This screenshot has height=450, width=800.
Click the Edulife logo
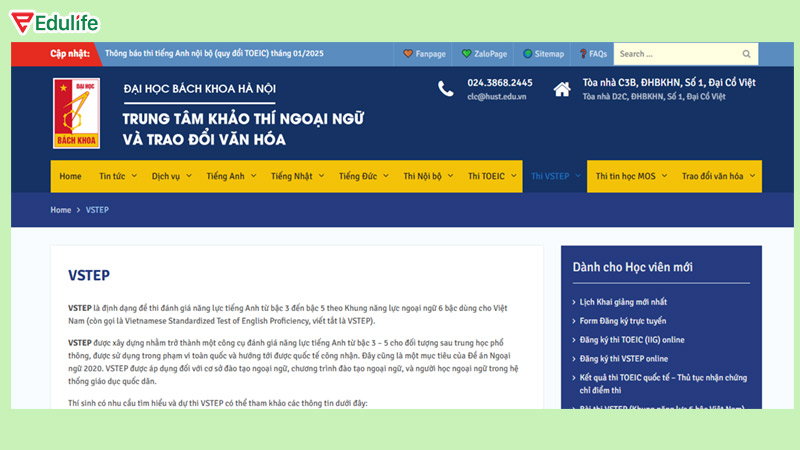click(x=55, y=22)
